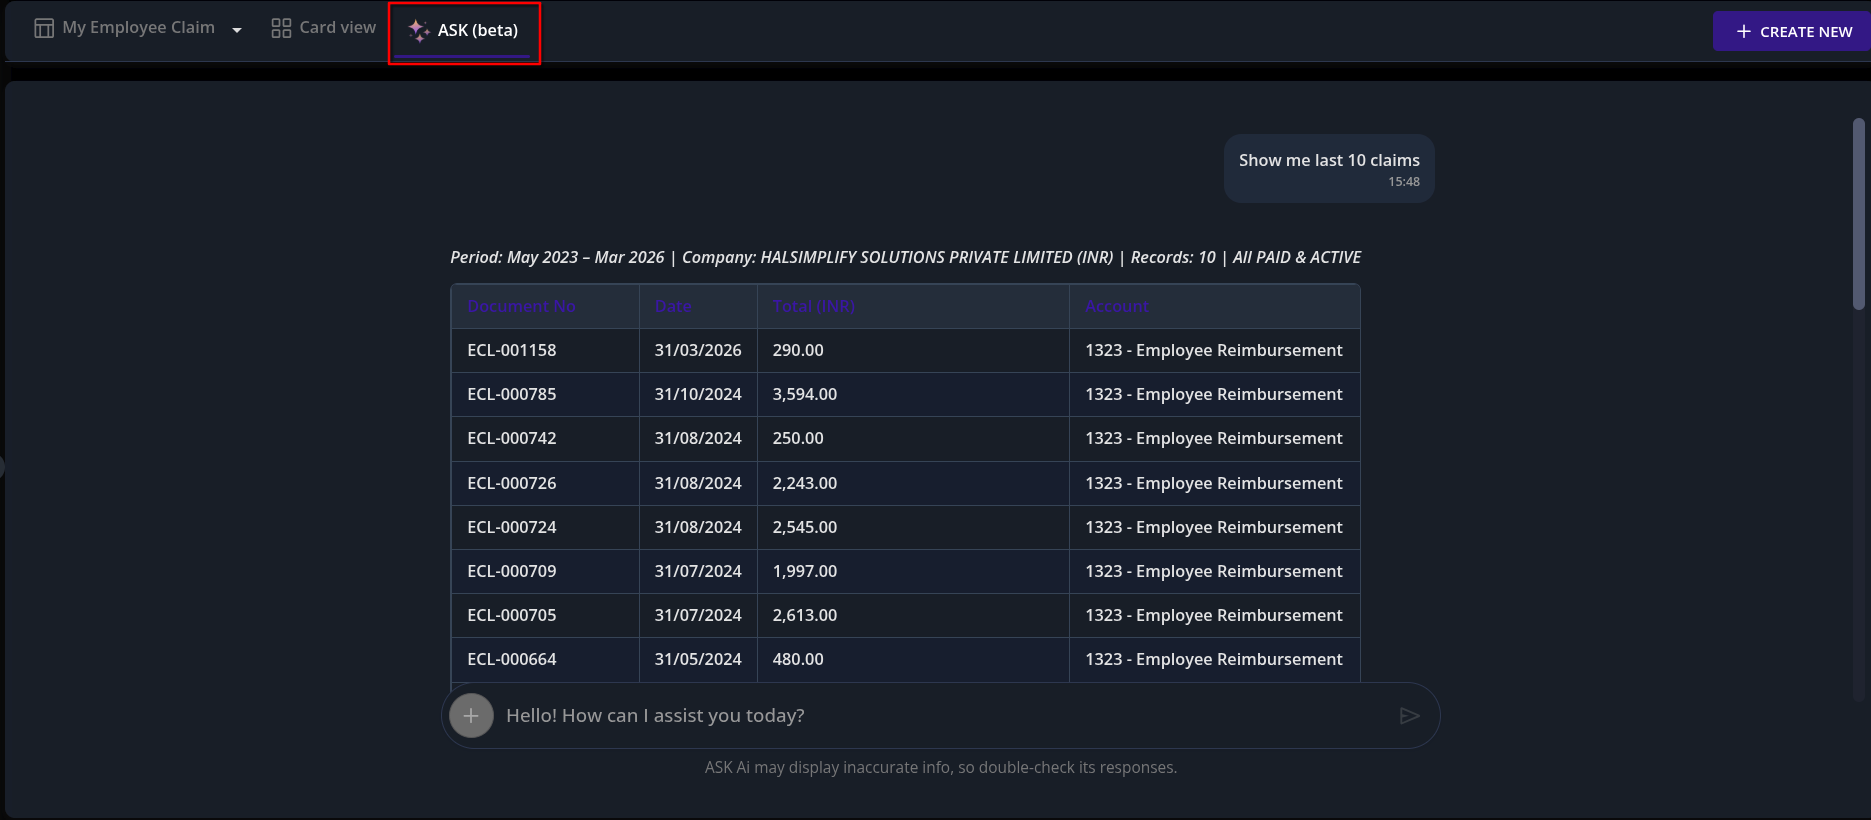
Task: Switch to the Card view label
Action: (337, 28)
